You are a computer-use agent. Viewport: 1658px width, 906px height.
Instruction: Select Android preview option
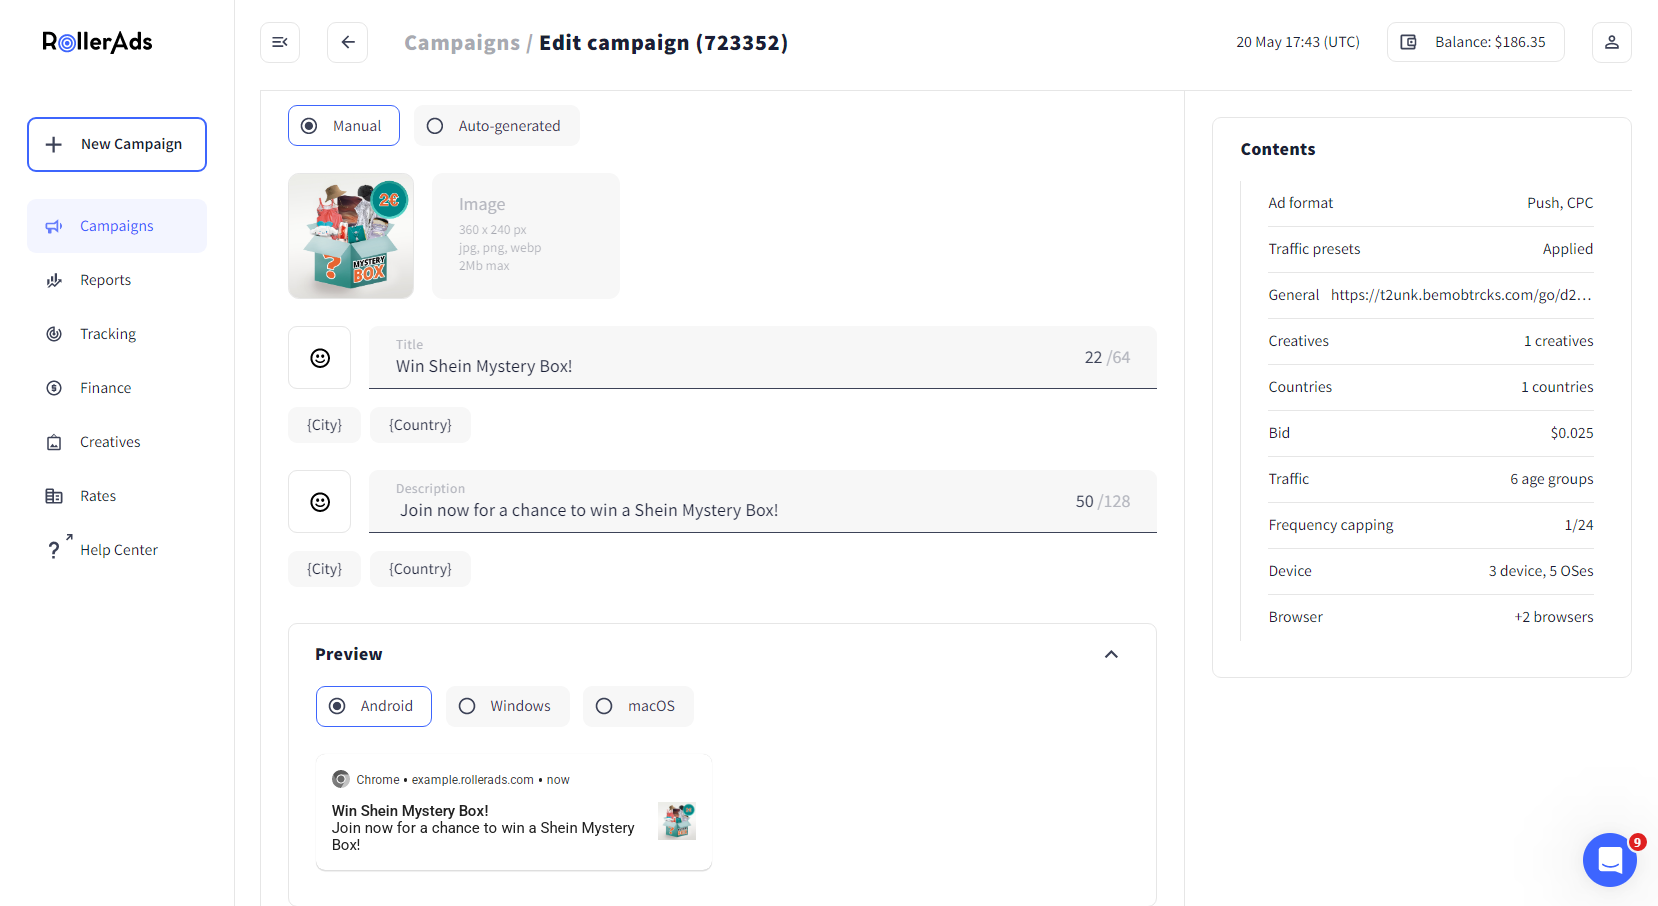(x=374, y=706)
